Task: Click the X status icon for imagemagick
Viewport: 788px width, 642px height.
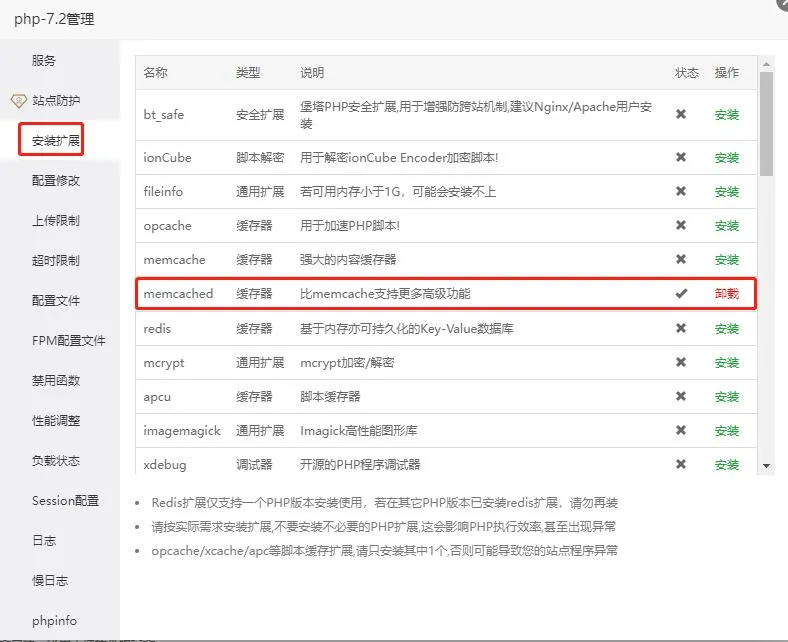Action: [681, 430]
